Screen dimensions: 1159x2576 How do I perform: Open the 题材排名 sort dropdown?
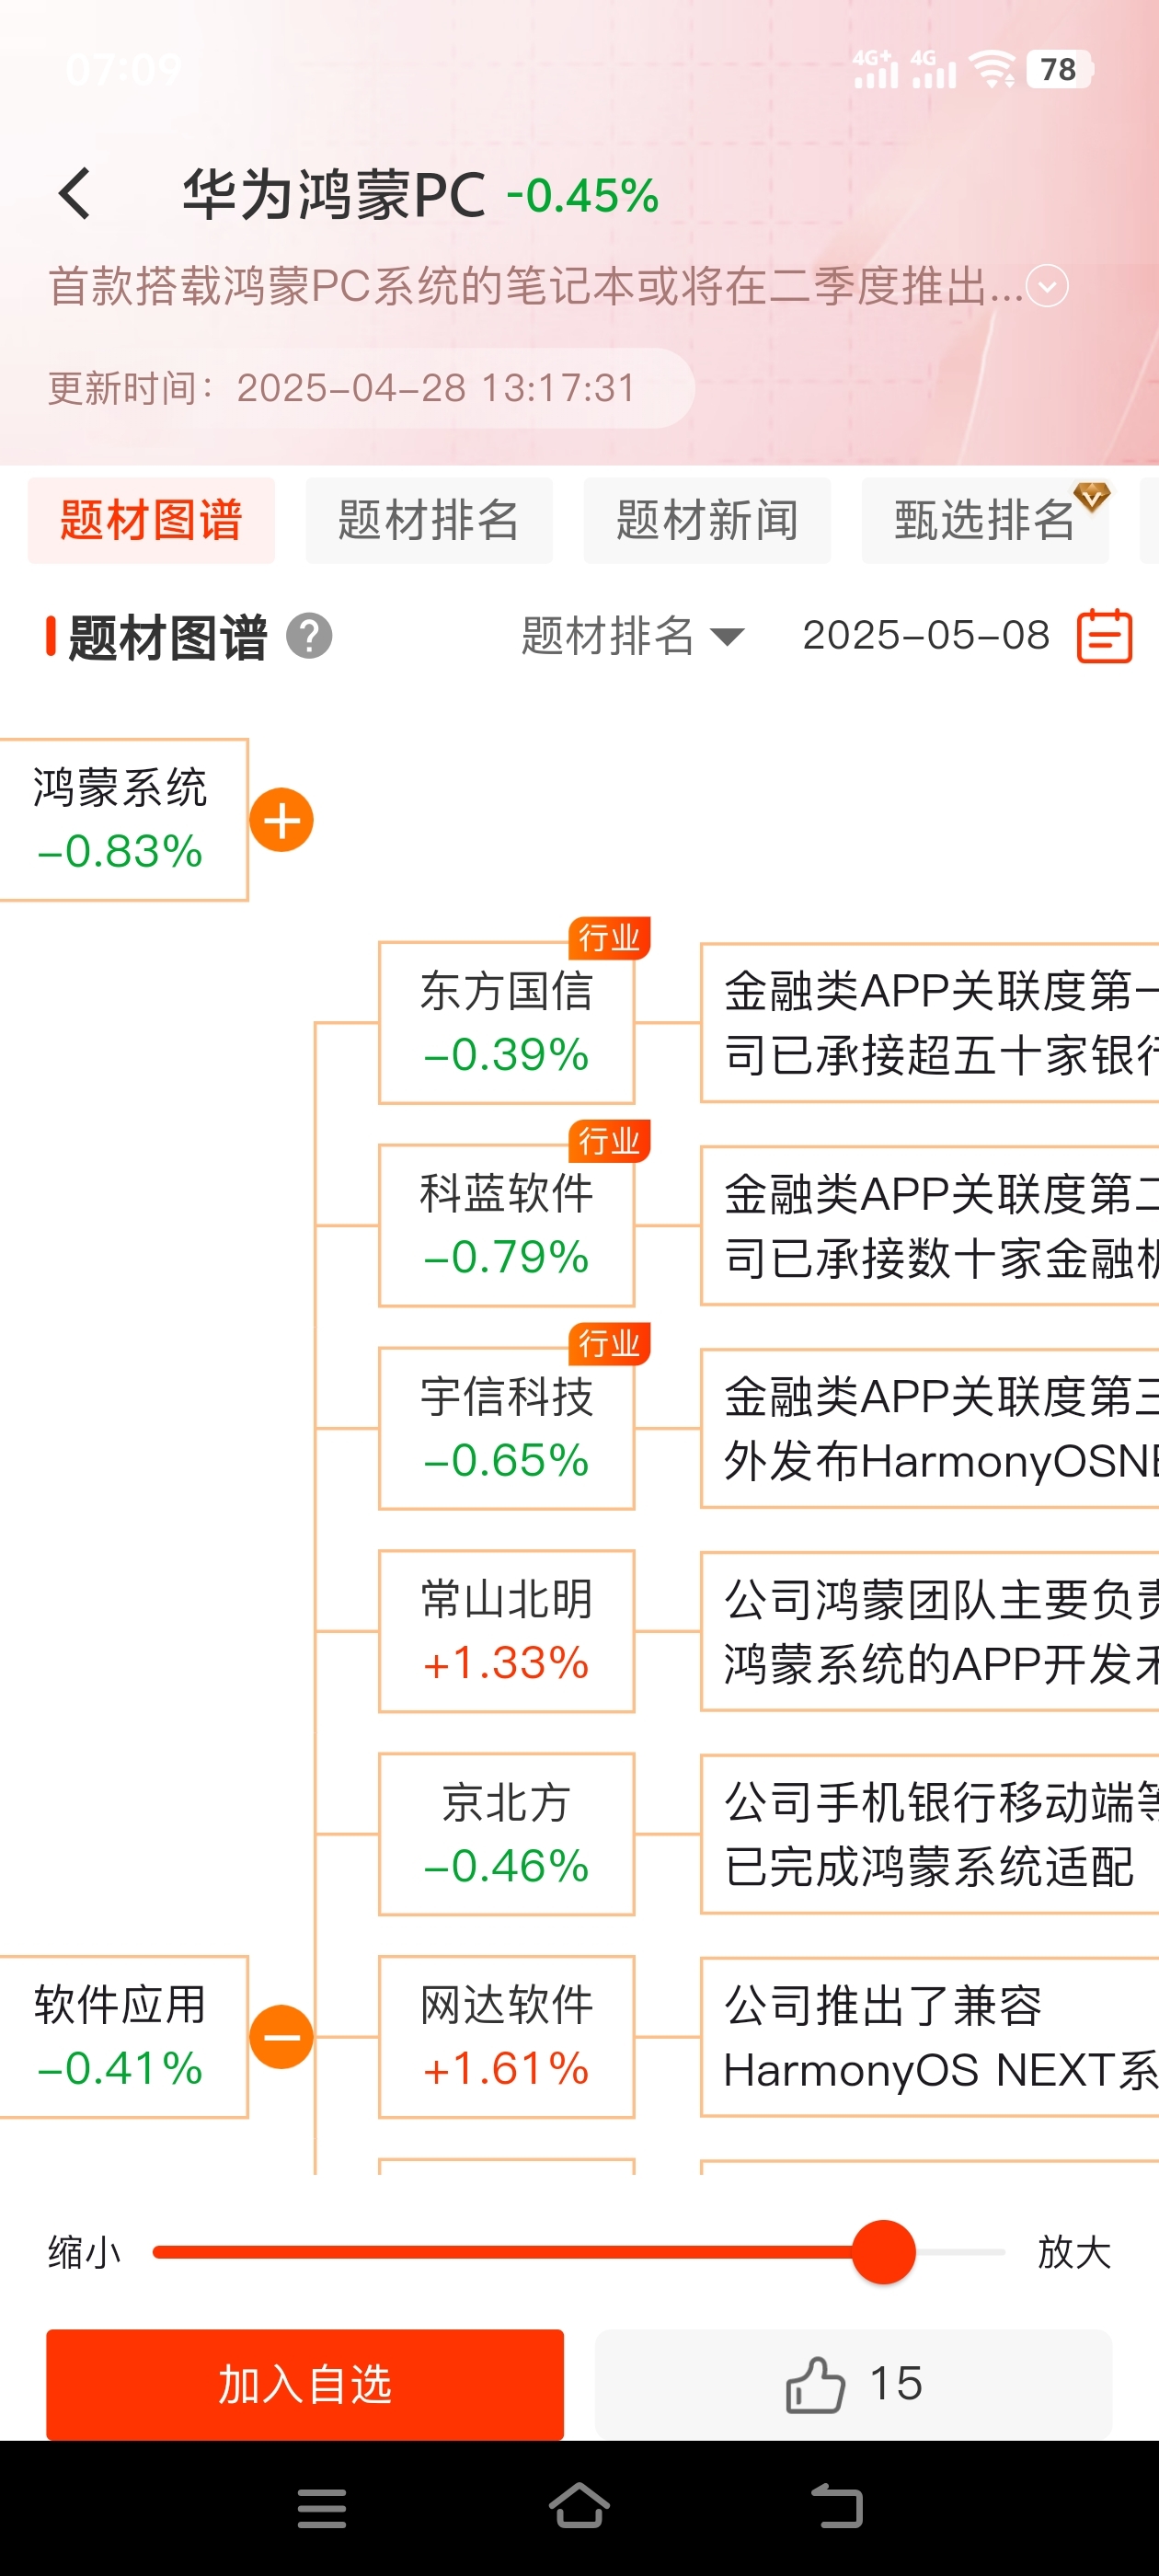(x=631, y=636)
